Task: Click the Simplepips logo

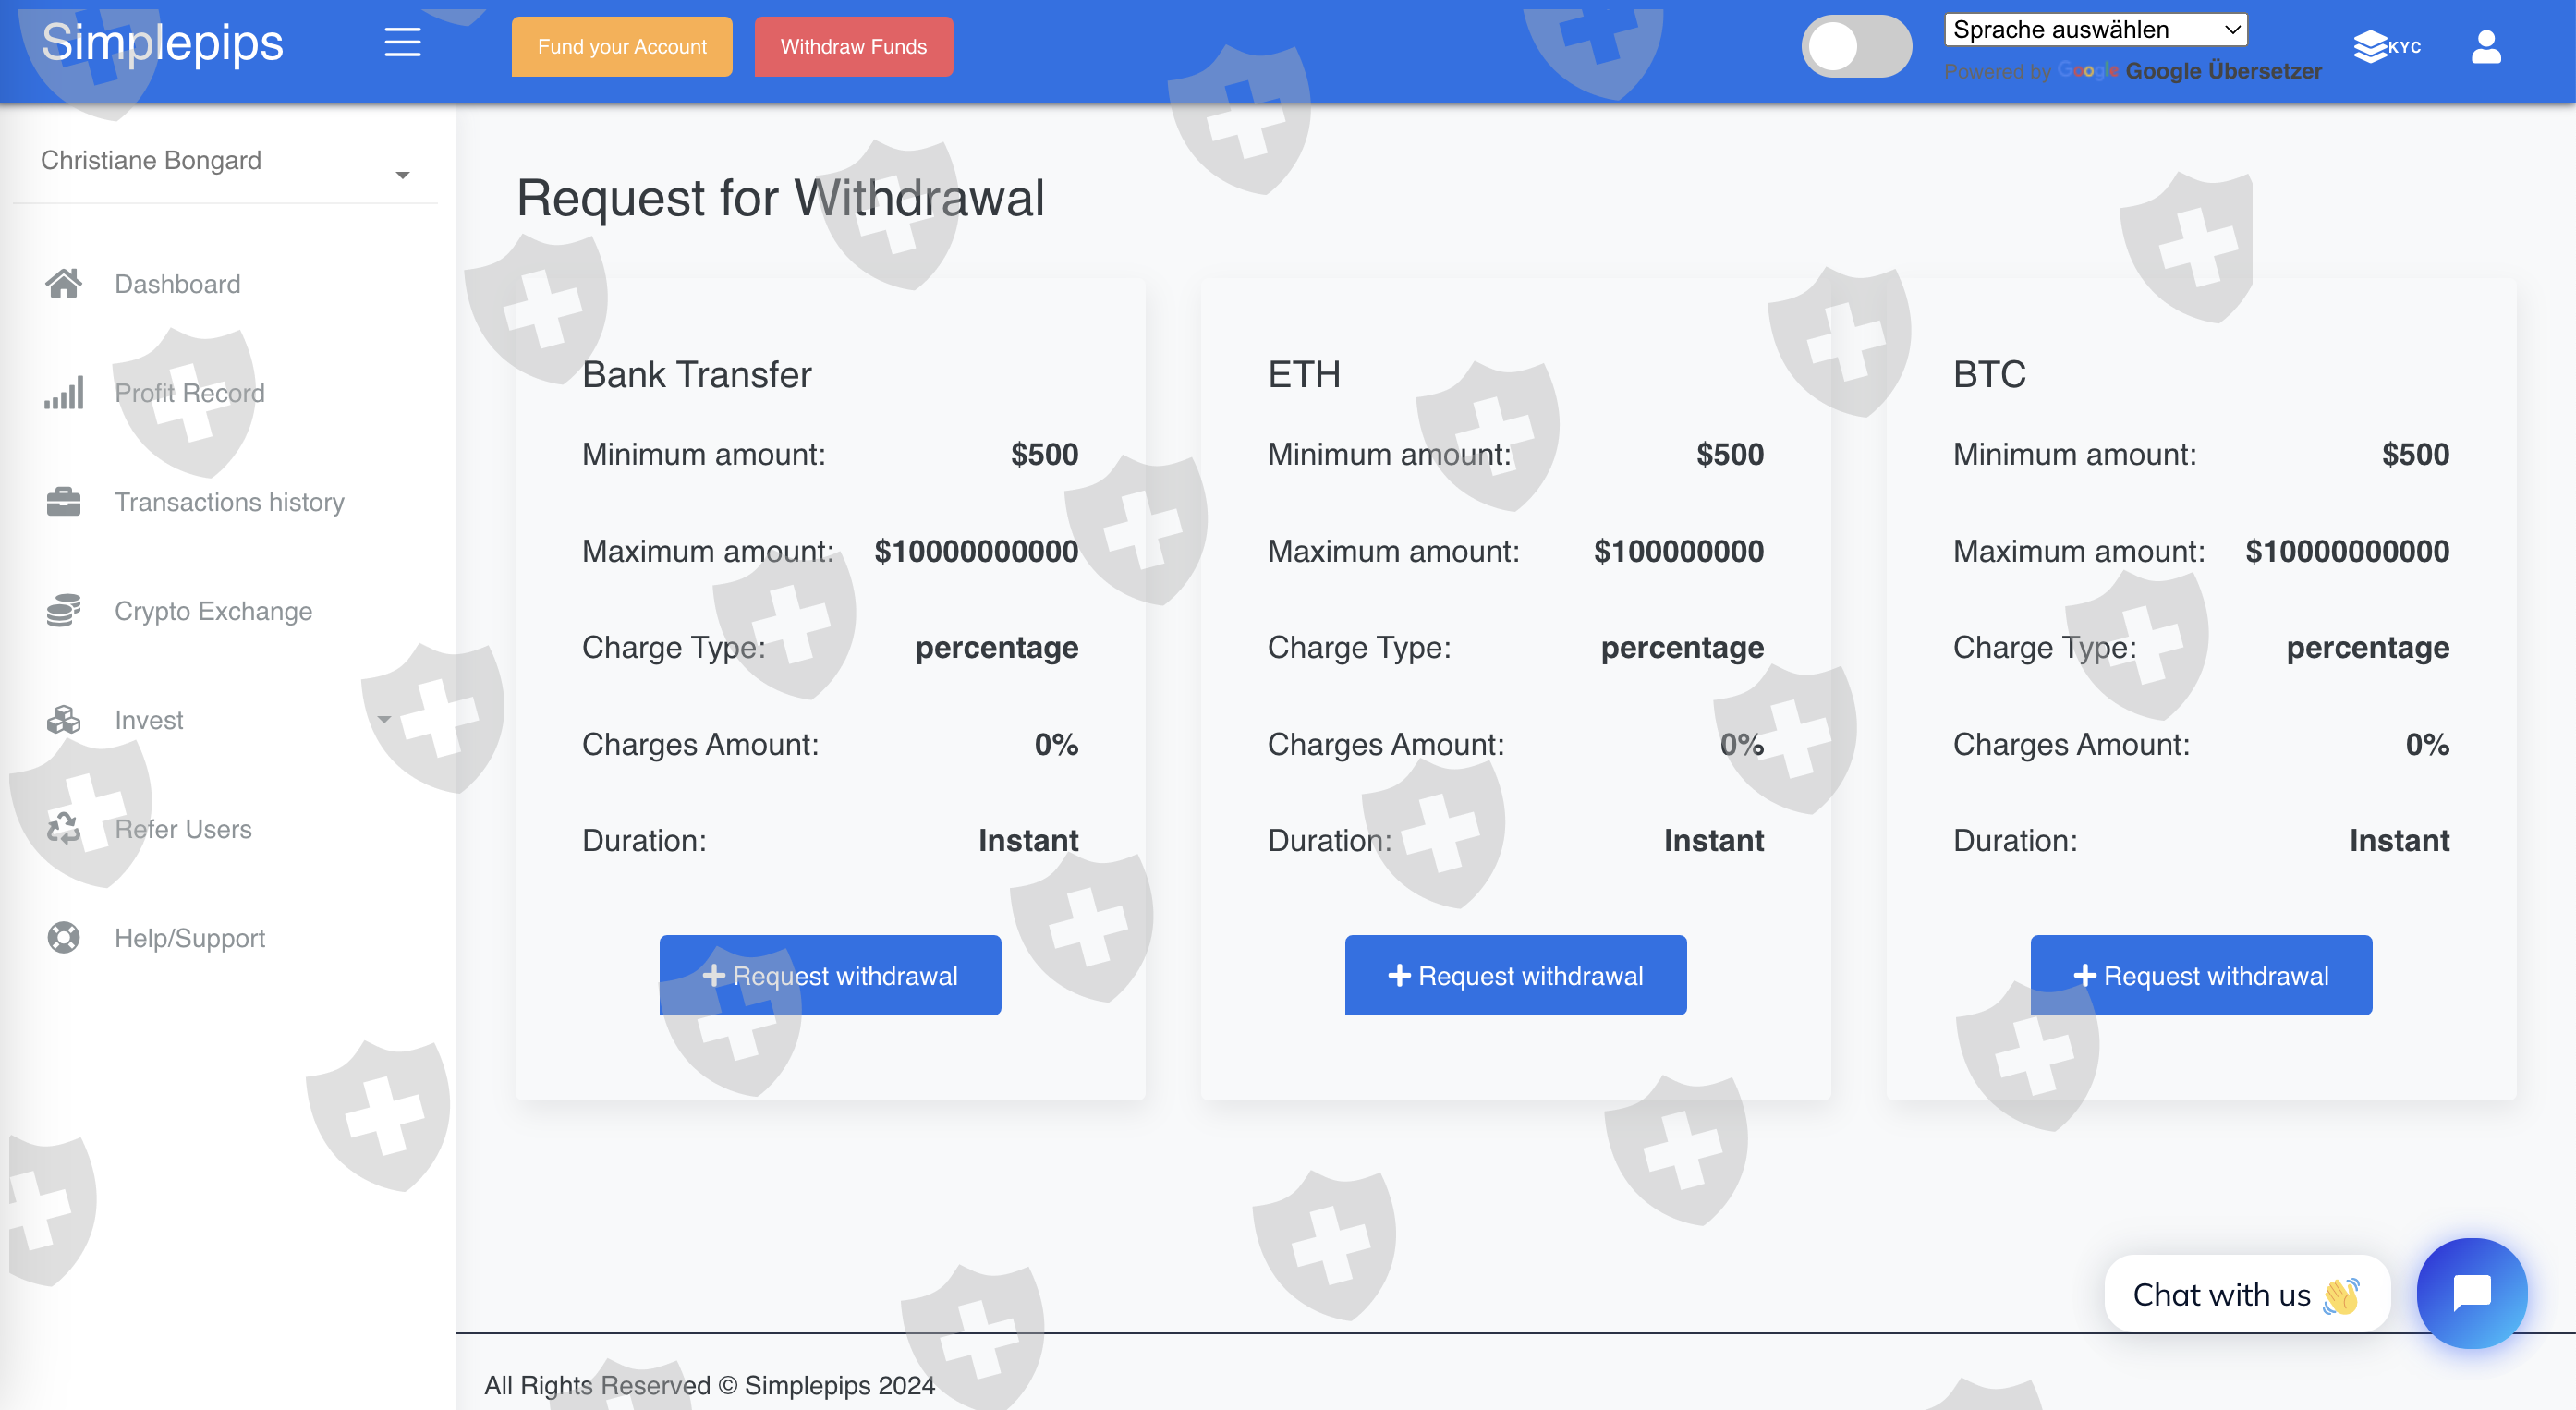Action: tap(162, 43)
